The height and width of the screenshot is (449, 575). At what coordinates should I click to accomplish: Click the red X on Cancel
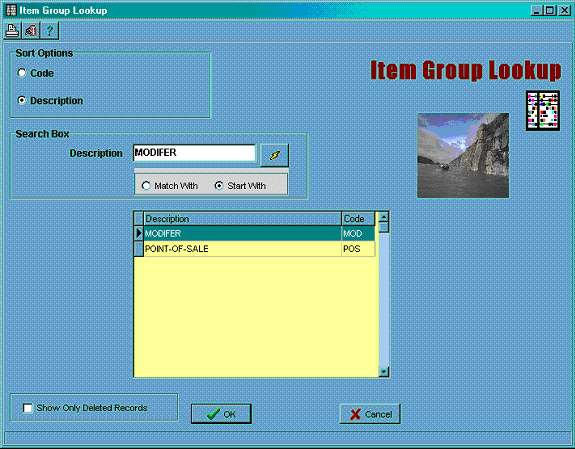click(355, 414)
